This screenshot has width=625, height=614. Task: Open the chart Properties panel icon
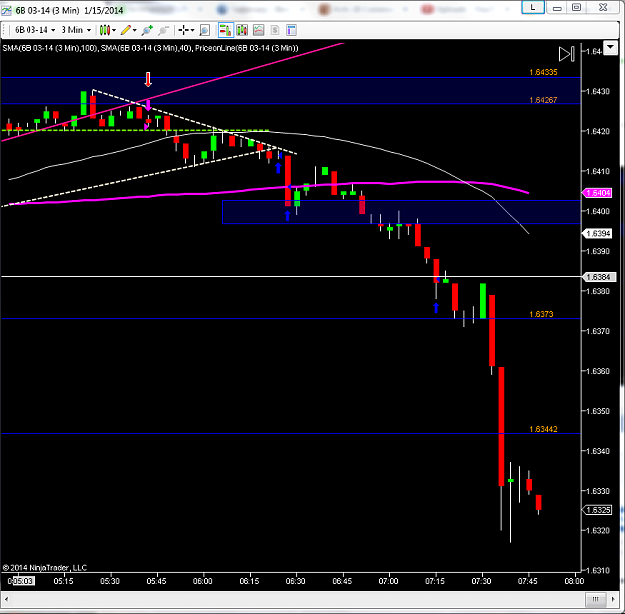[x=291, y=30]
